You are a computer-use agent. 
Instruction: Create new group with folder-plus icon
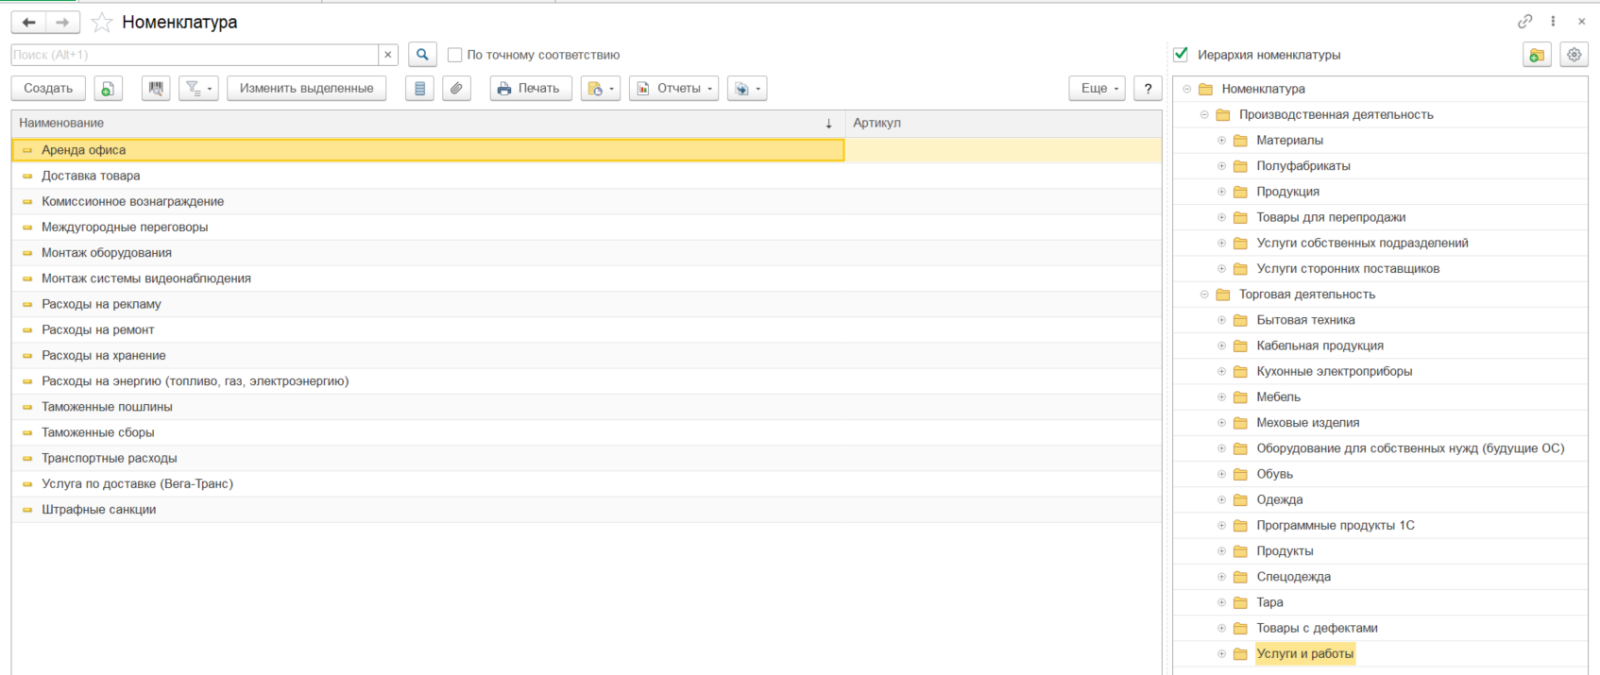[1537, 55]
